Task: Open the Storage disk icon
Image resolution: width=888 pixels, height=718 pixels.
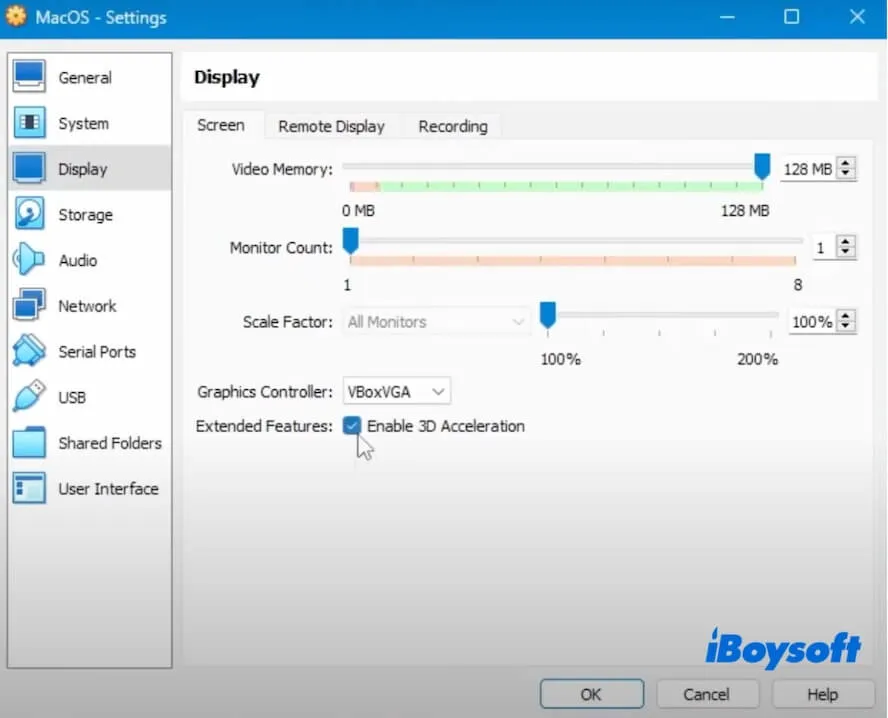Action: 30,214
